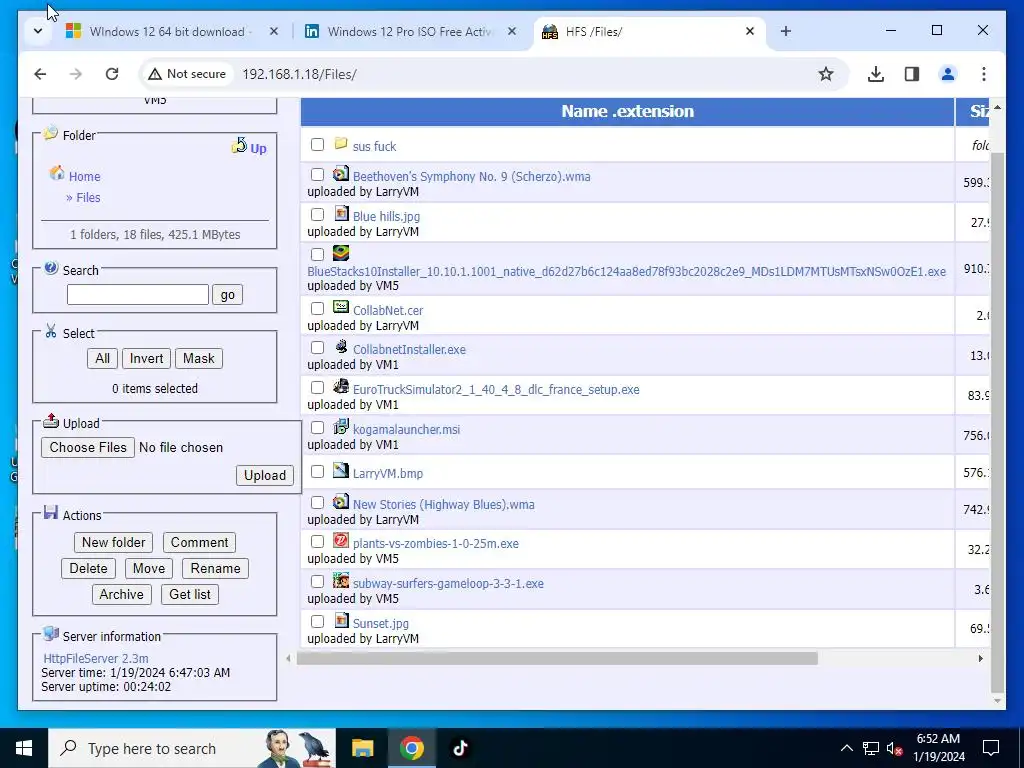Screen dimensions: 1024x768
Task: Click the Invert selection button
Action: 146,359
